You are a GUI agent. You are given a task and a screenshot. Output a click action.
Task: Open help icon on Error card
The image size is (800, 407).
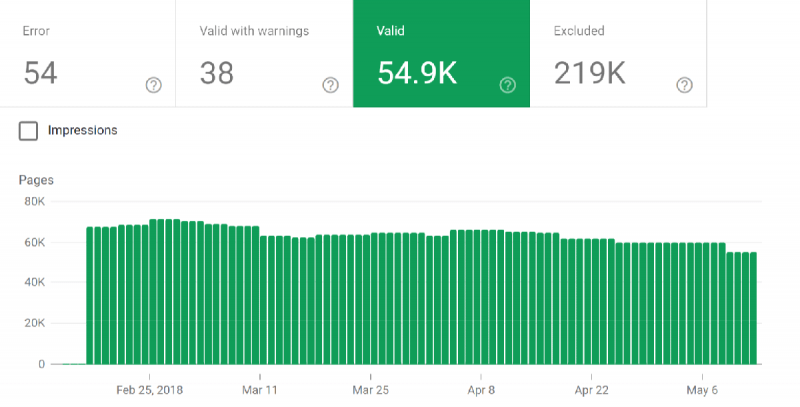[154, 85]
